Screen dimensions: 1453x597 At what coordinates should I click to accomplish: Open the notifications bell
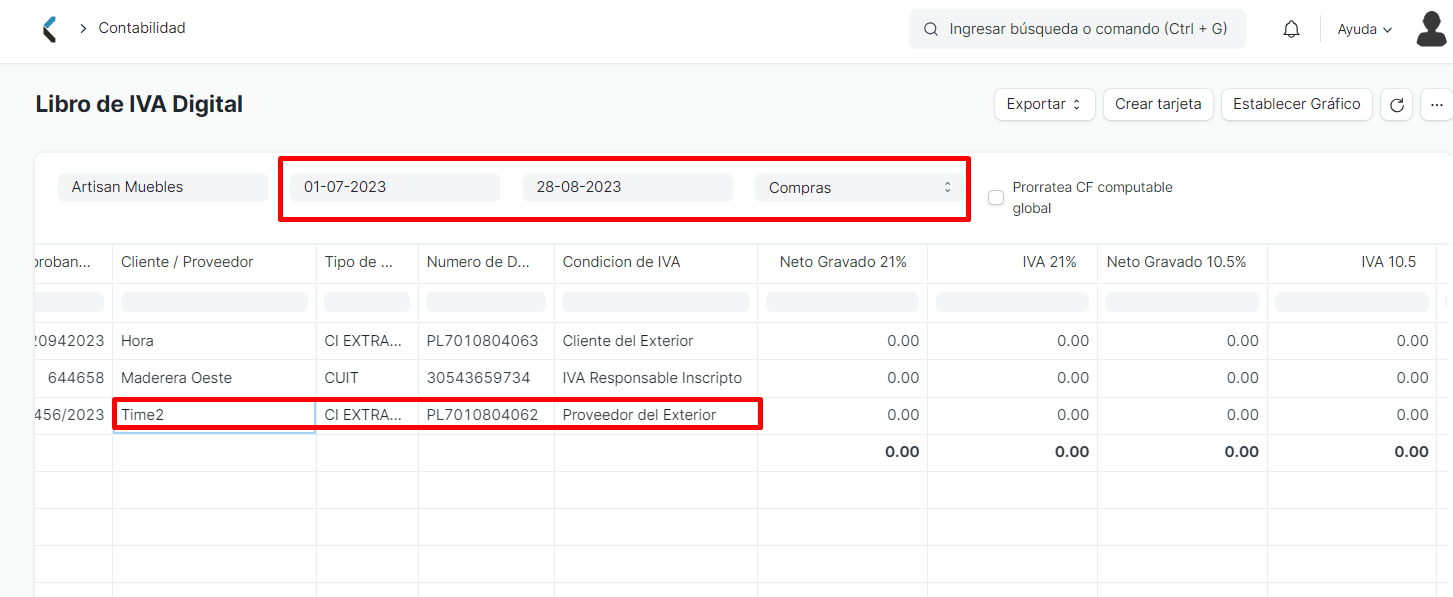1291,29
